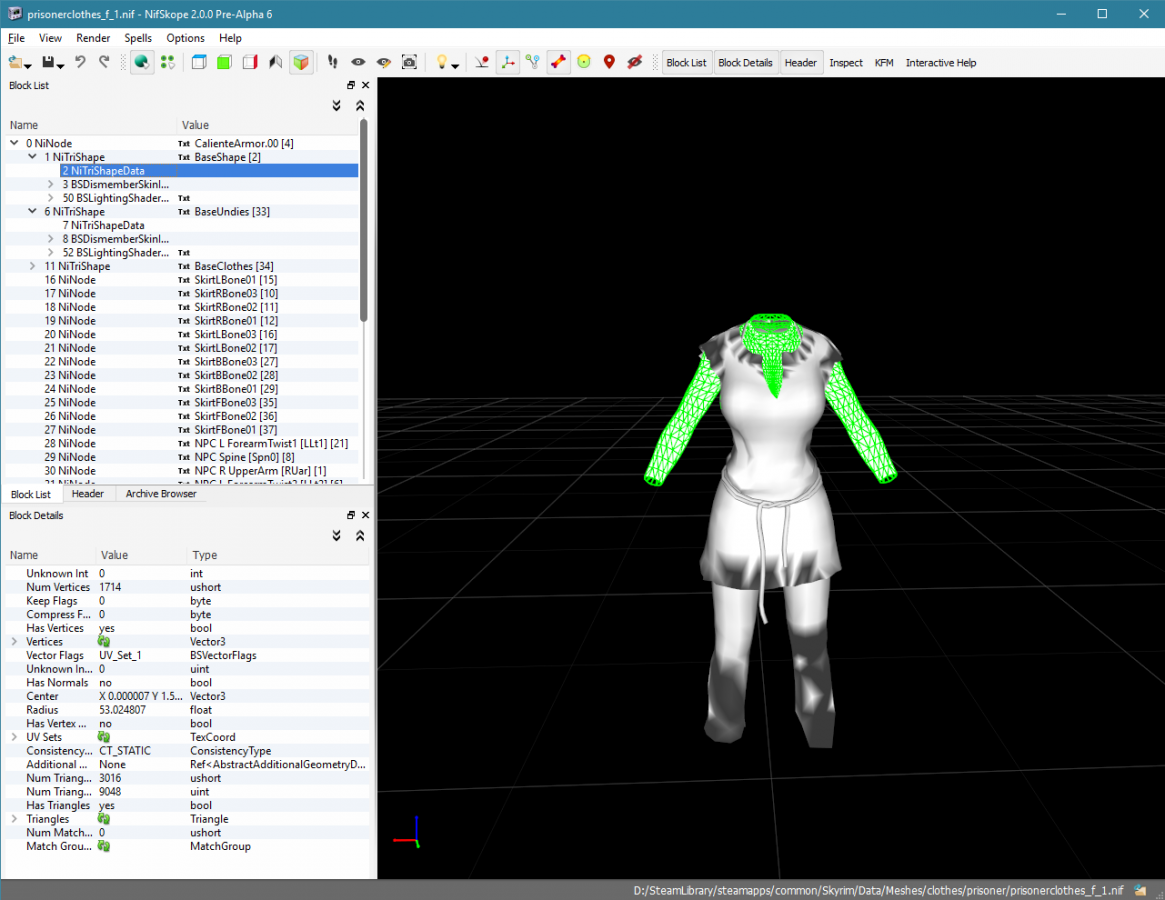Click the Save floppy disk icon
Viewport: 1165px width, 900px height.
point(48,62)
